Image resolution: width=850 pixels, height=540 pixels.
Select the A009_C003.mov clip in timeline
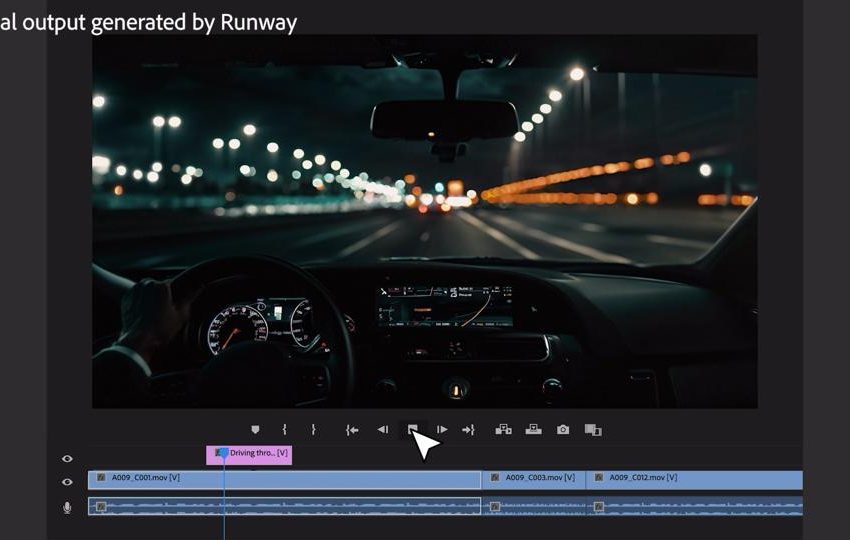535,479
